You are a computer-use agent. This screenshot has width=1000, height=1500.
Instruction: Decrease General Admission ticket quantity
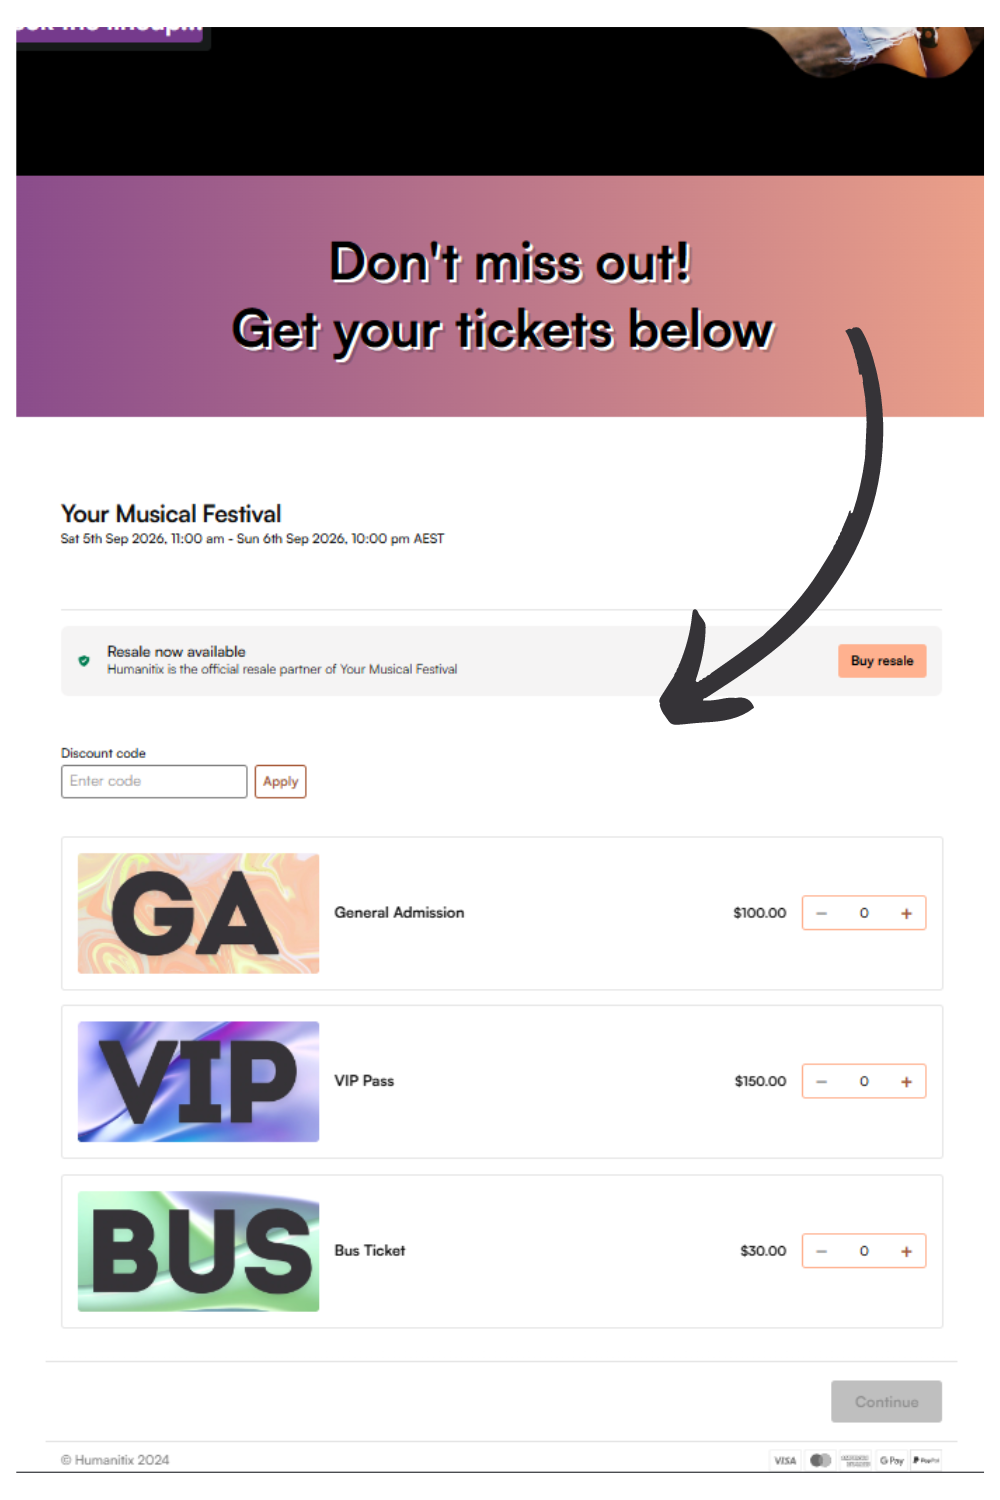pos(822,913)
